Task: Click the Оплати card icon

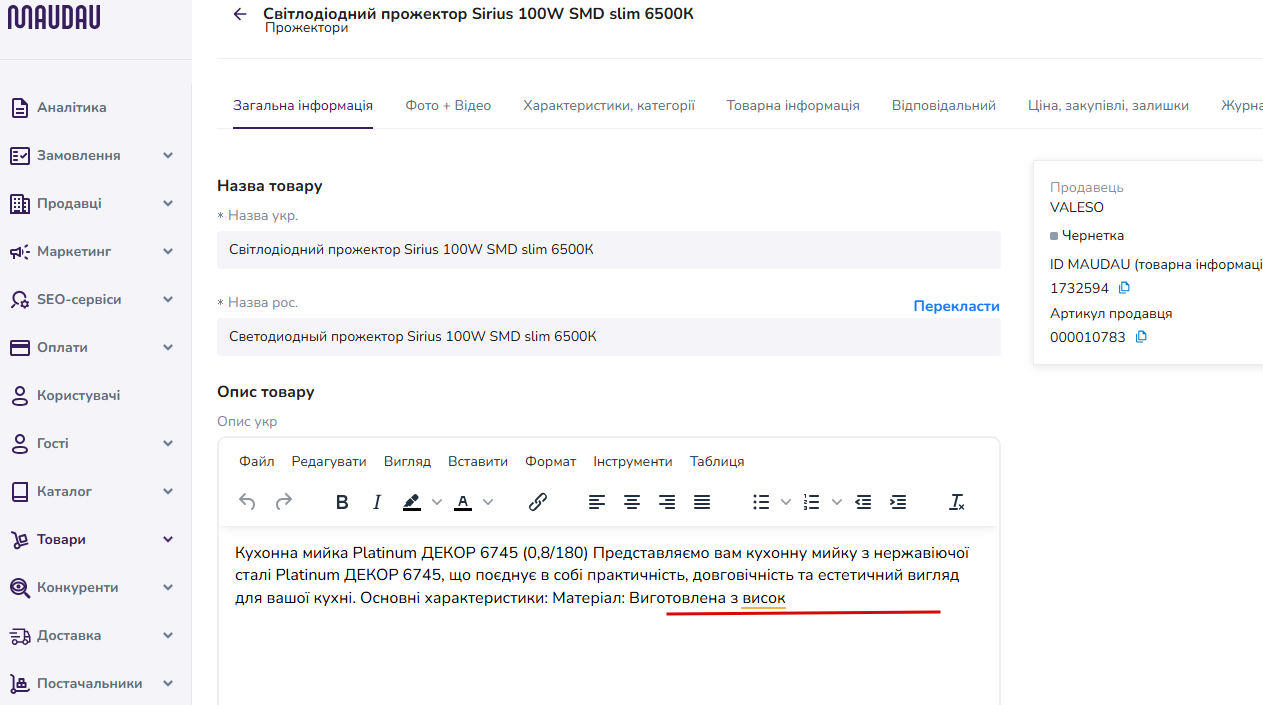Action: pos(20,348)
